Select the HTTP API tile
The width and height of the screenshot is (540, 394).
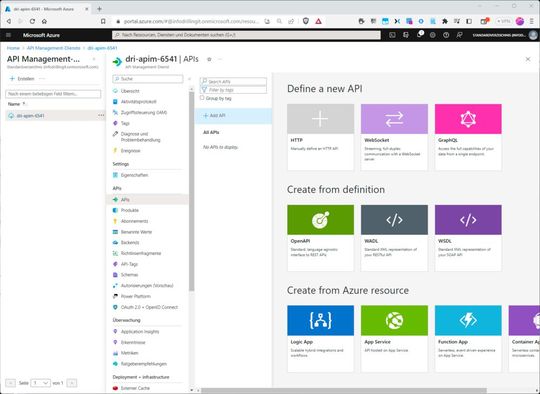320,137
